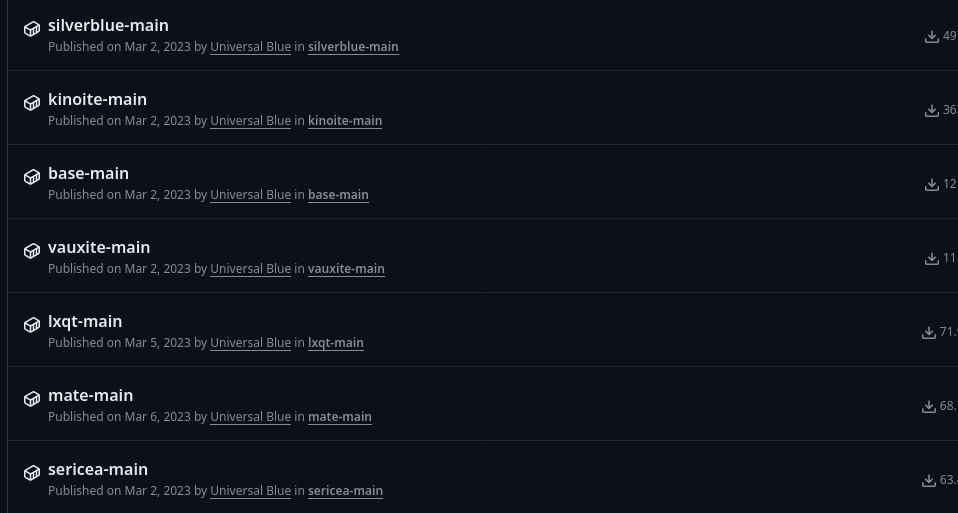The width and height of the screenshot is (958, 513).
Task: Click the package icon beside silverblue-main
Action: (32, 29)
